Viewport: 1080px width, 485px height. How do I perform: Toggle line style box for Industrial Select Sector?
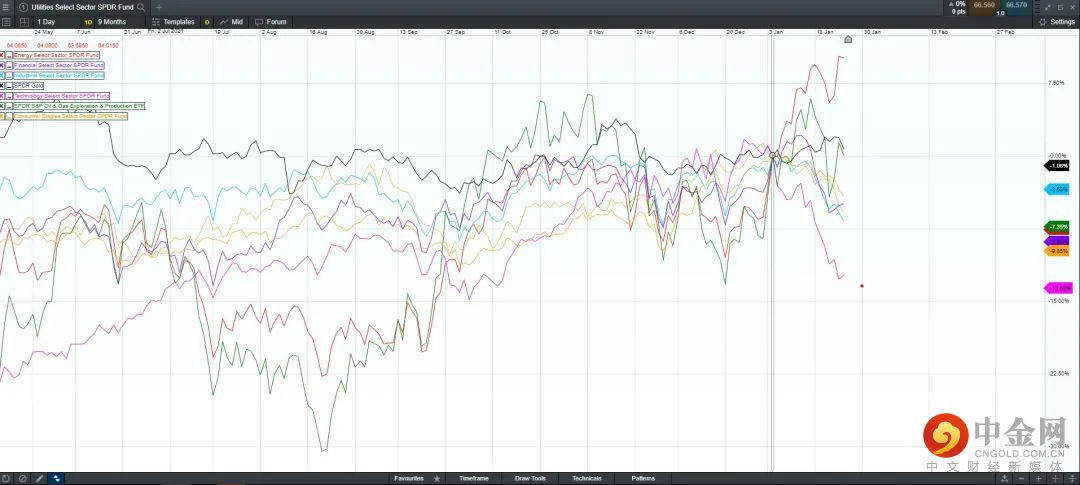pyautogui.click(x=9, y=75)
